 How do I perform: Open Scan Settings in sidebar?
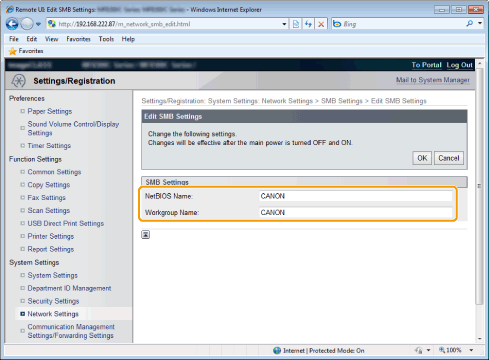point(49,211)
